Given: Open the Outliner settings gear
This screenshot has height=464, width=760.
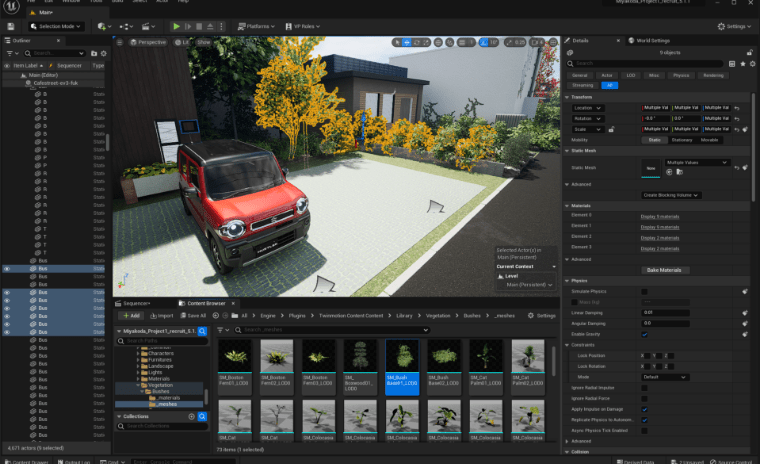Looking at the screenshot, I should [x=104, y=53].
